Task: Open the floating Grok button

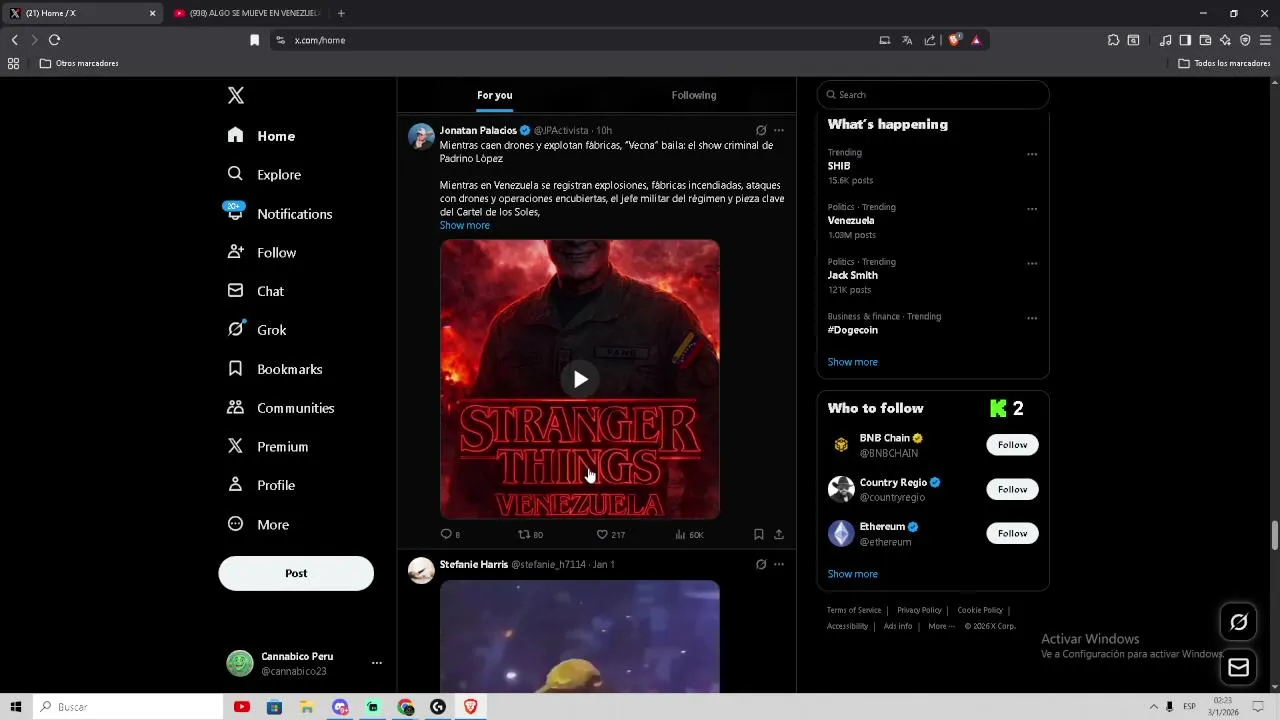Action: click(x=1238, y=622)
